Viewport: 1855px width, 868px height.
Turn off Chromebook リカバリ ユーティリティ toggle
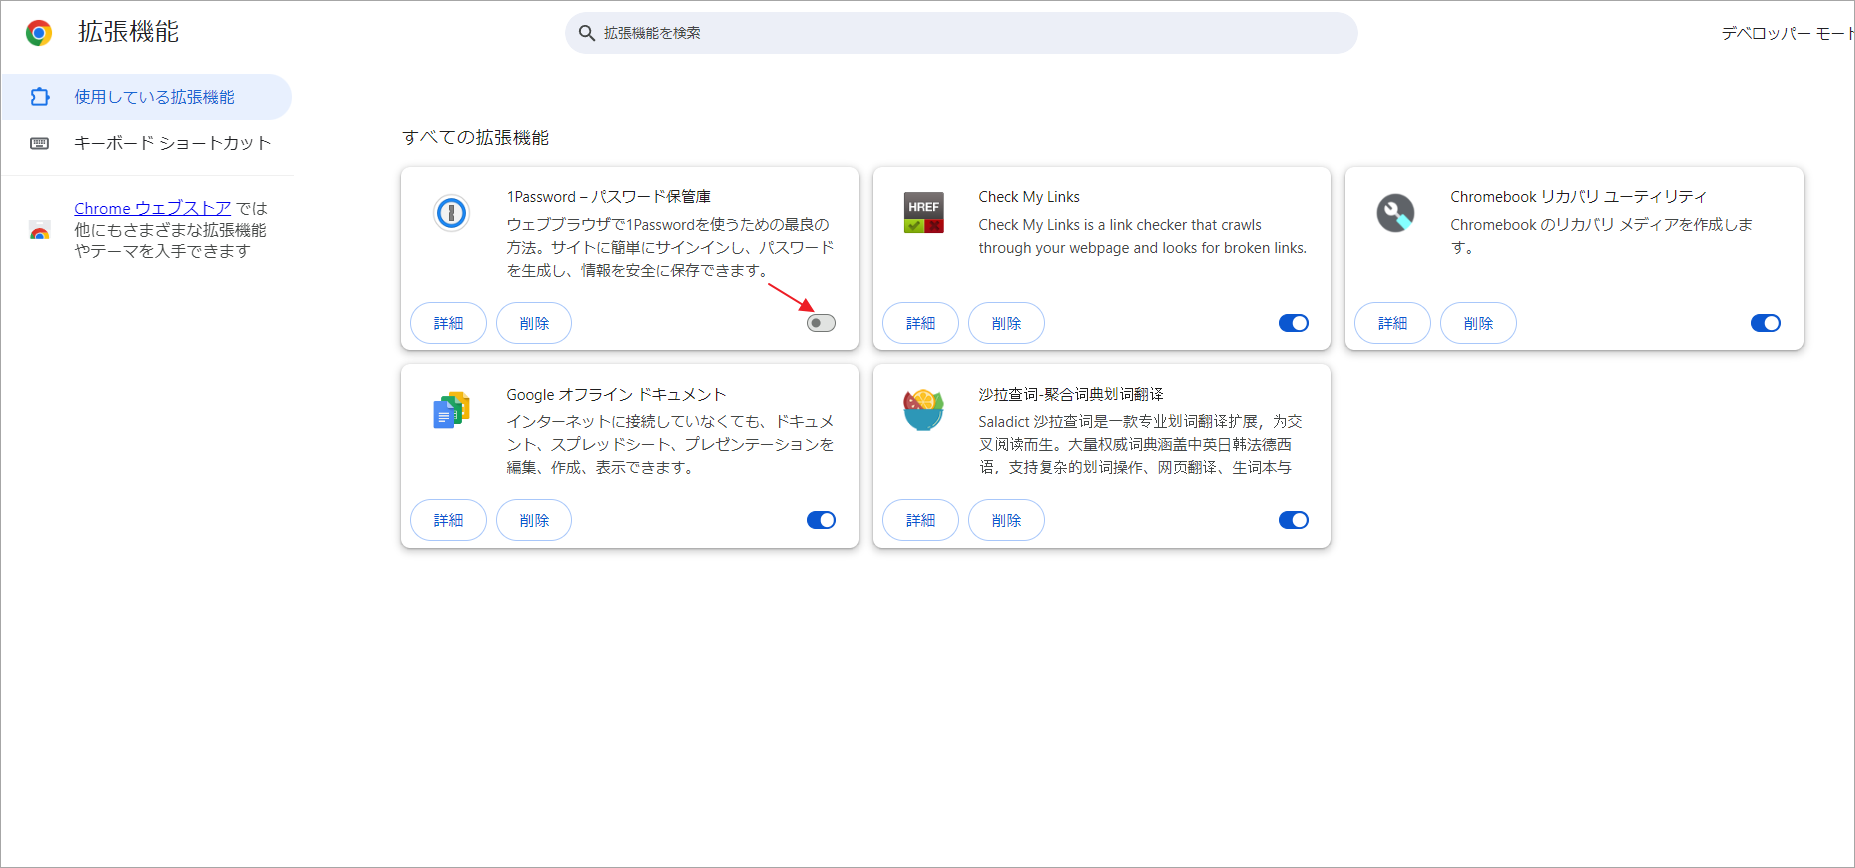[x=1766, y=323]
